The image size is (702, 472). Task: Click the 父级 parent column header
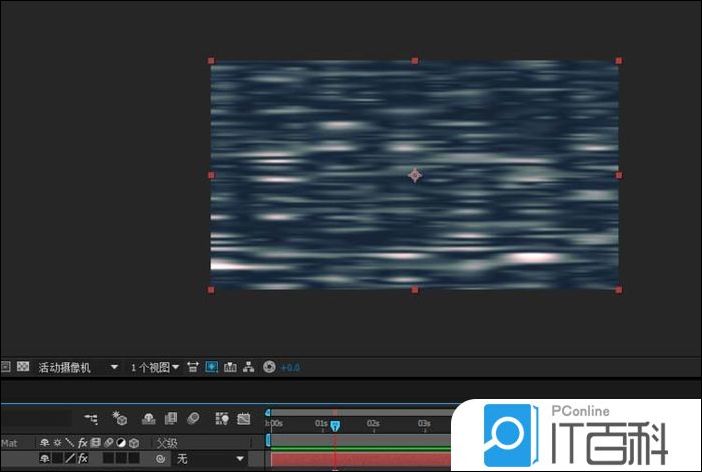coord(167,443)
